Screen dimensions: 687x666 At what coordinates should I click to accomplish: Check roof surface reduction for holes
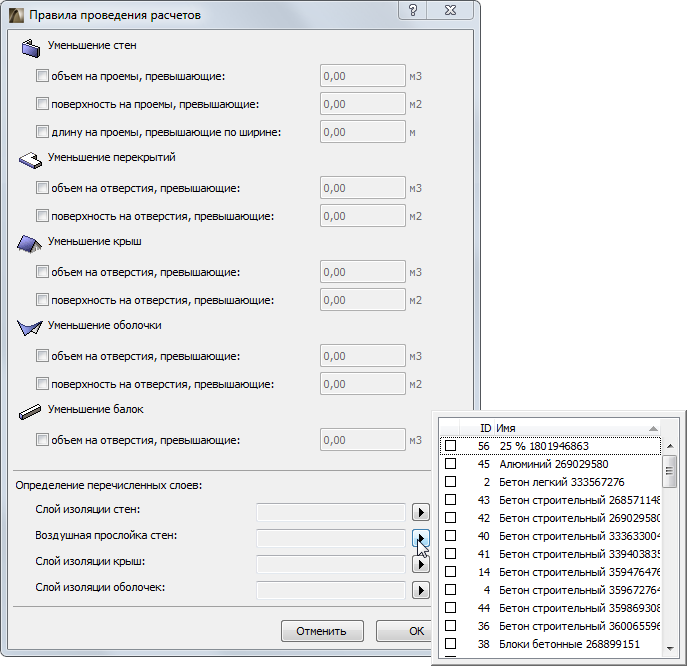pos(42,300)
